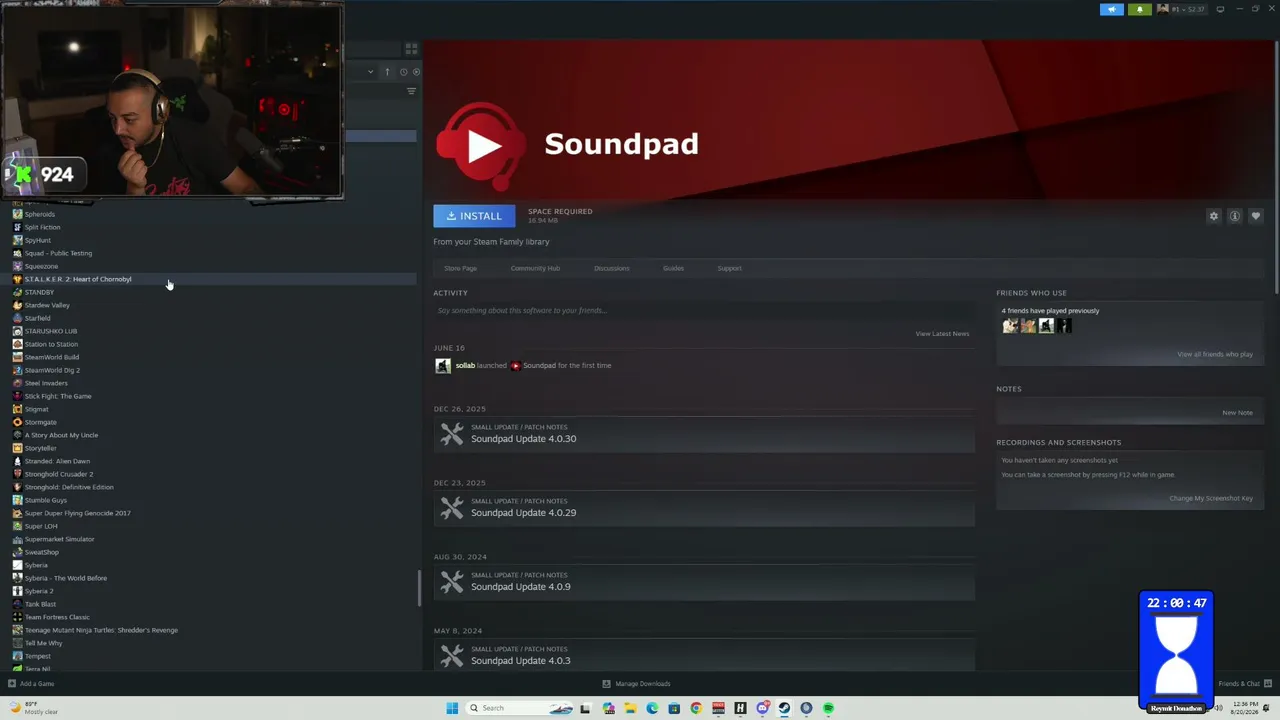Click the SteamWorld Dig 2 game icon
1280x720 pixels.
17,370
